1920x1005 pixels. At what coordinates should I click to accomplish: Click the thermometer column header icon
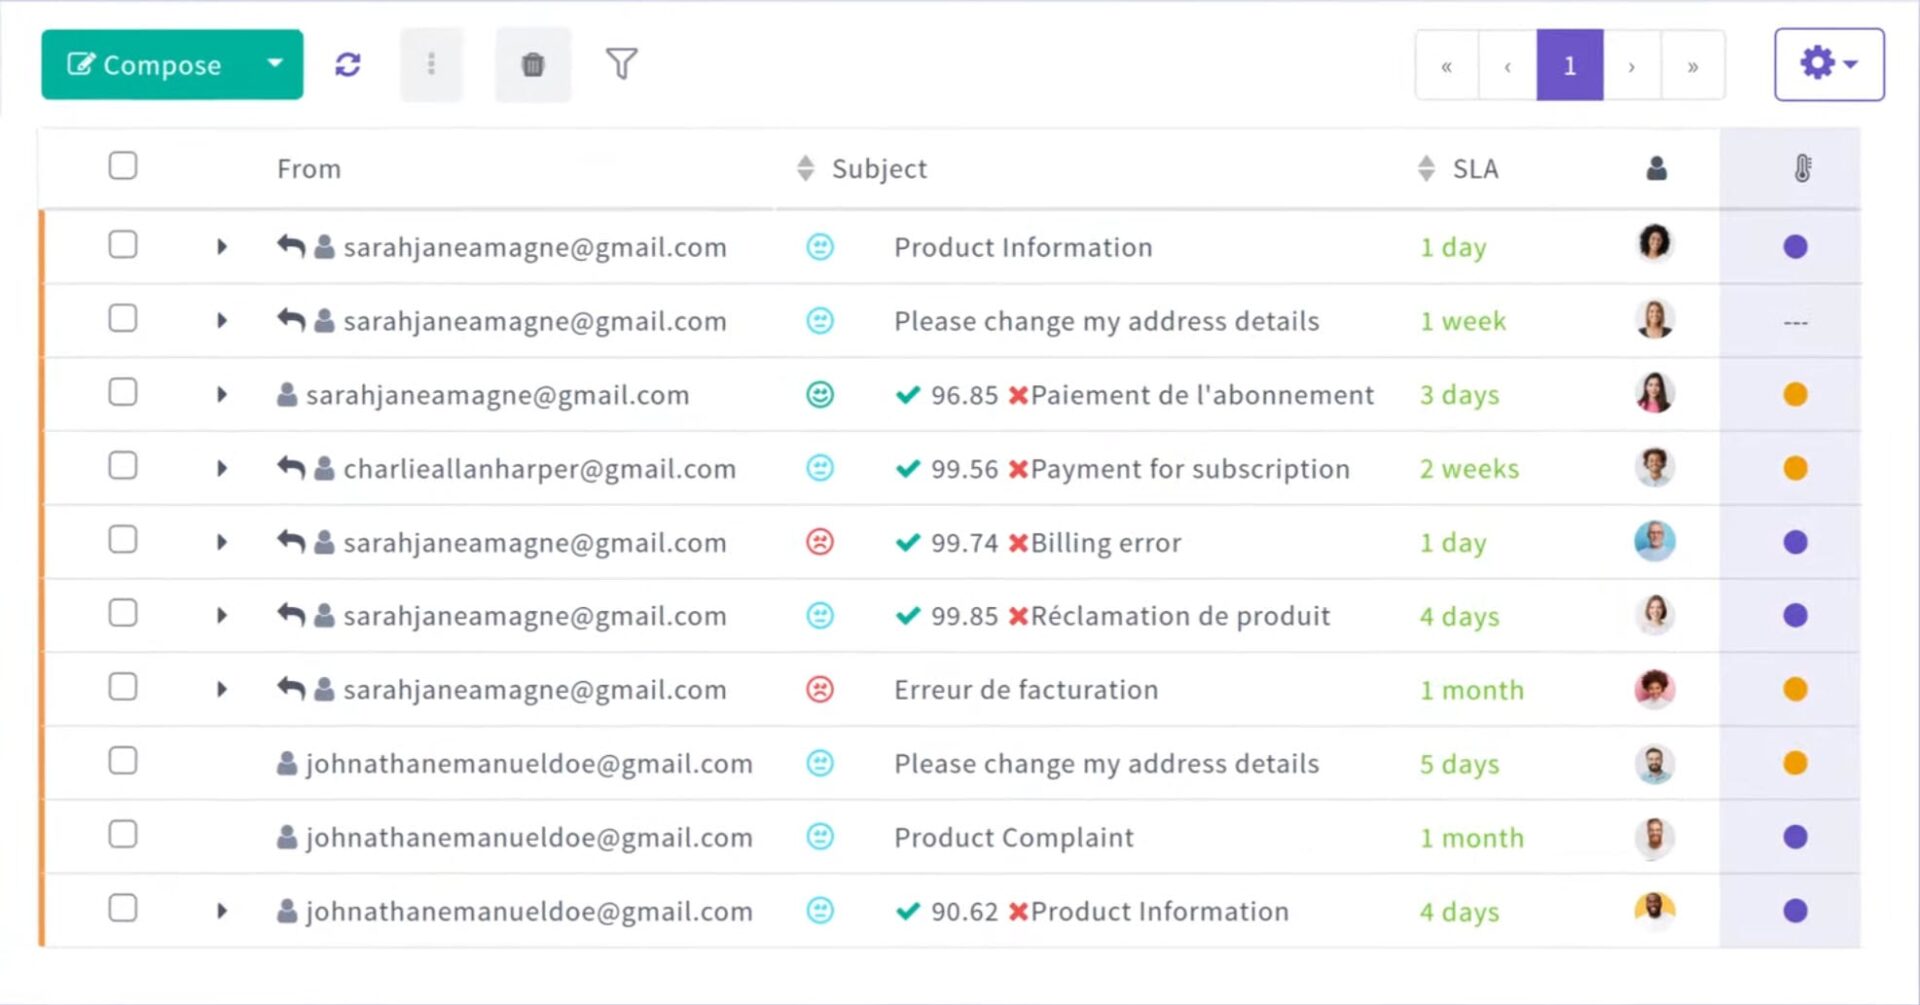click(x=1802, y=168)
